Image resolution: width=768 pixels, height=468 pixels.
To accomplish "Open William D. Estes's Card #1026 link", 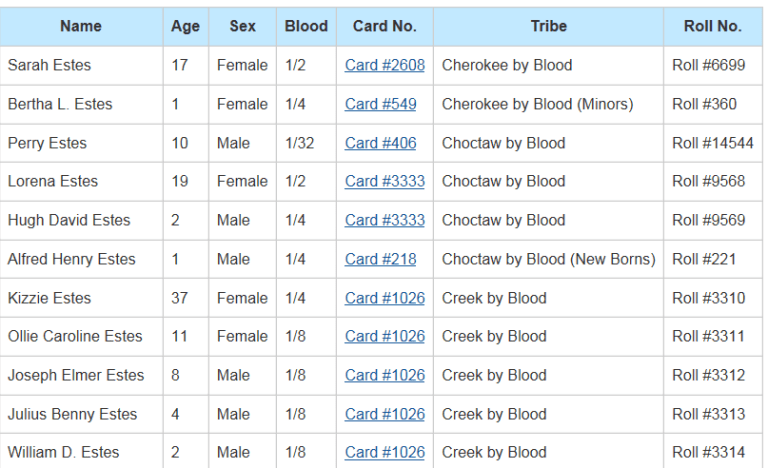I will tap(384, 452).
